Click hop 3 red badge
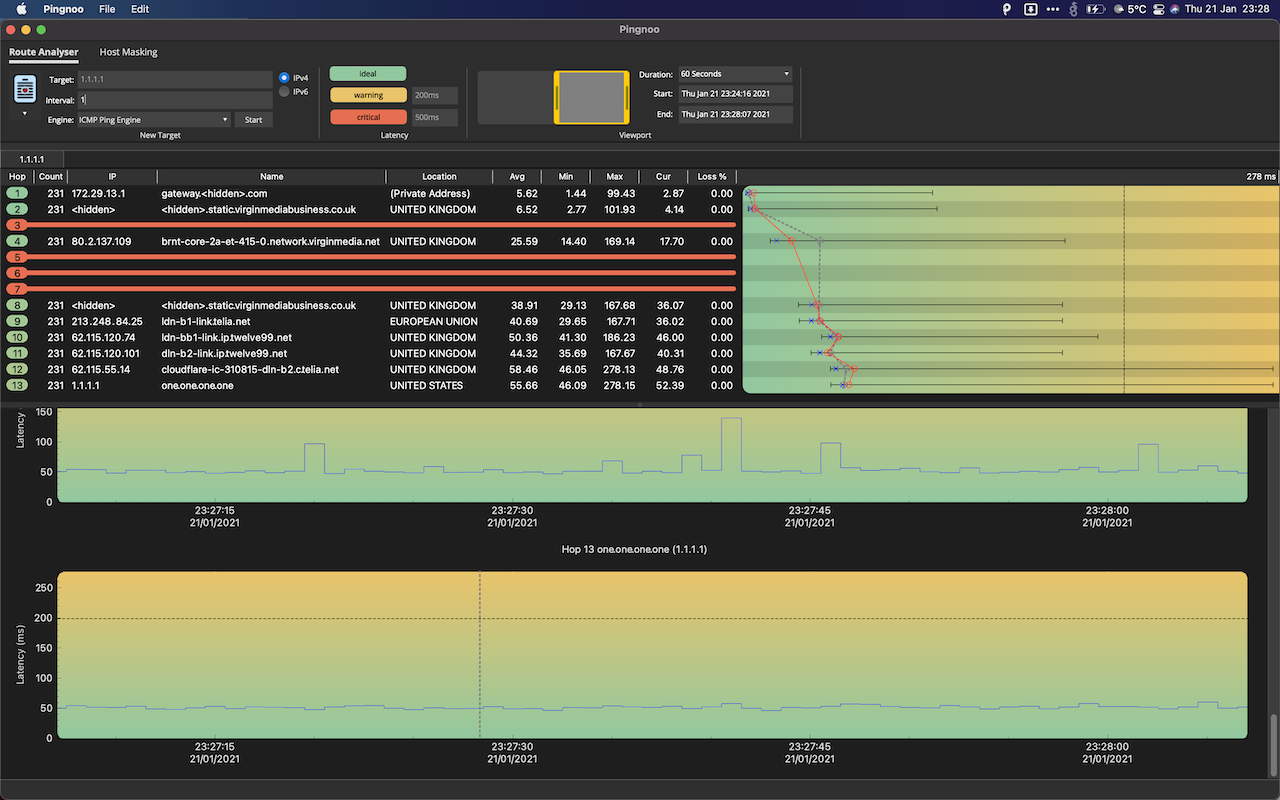This screenshot has width=1280, height=800. pos(17,225)
